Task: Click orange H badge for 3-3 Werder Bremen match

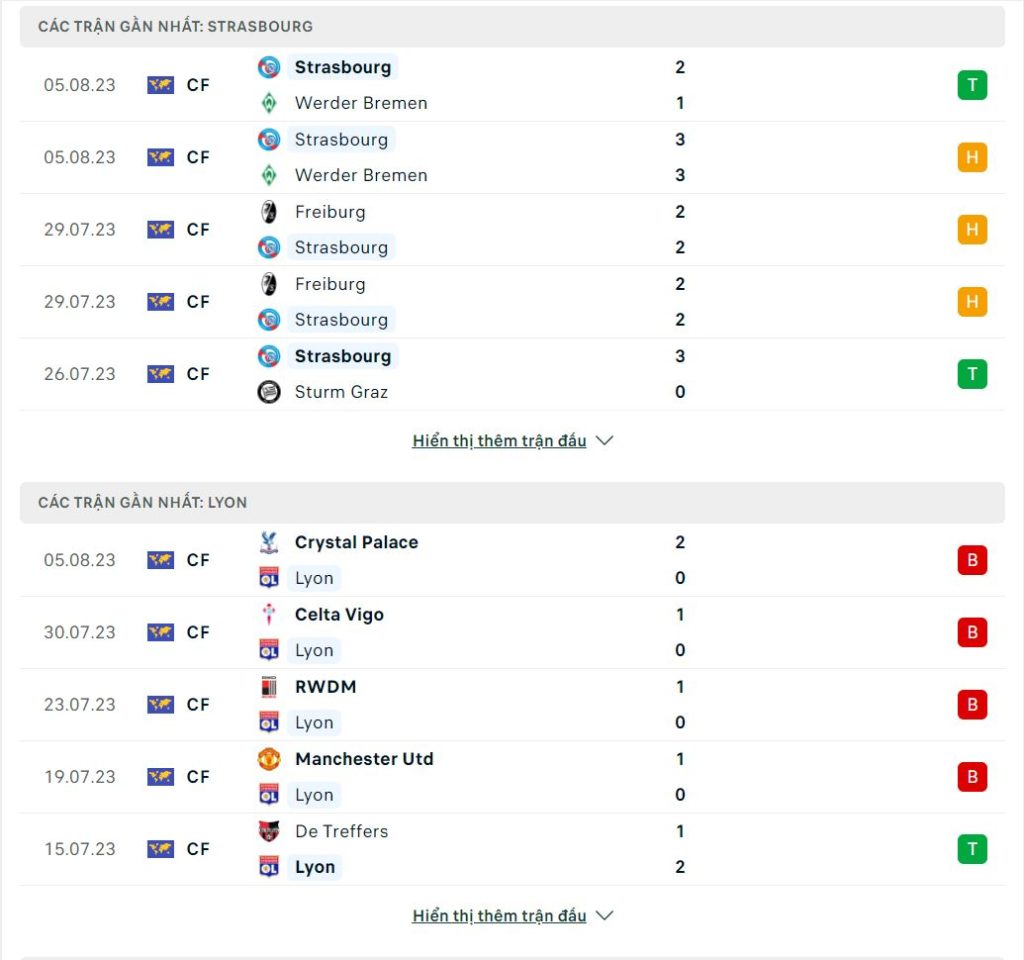Action: pos(972,157)
